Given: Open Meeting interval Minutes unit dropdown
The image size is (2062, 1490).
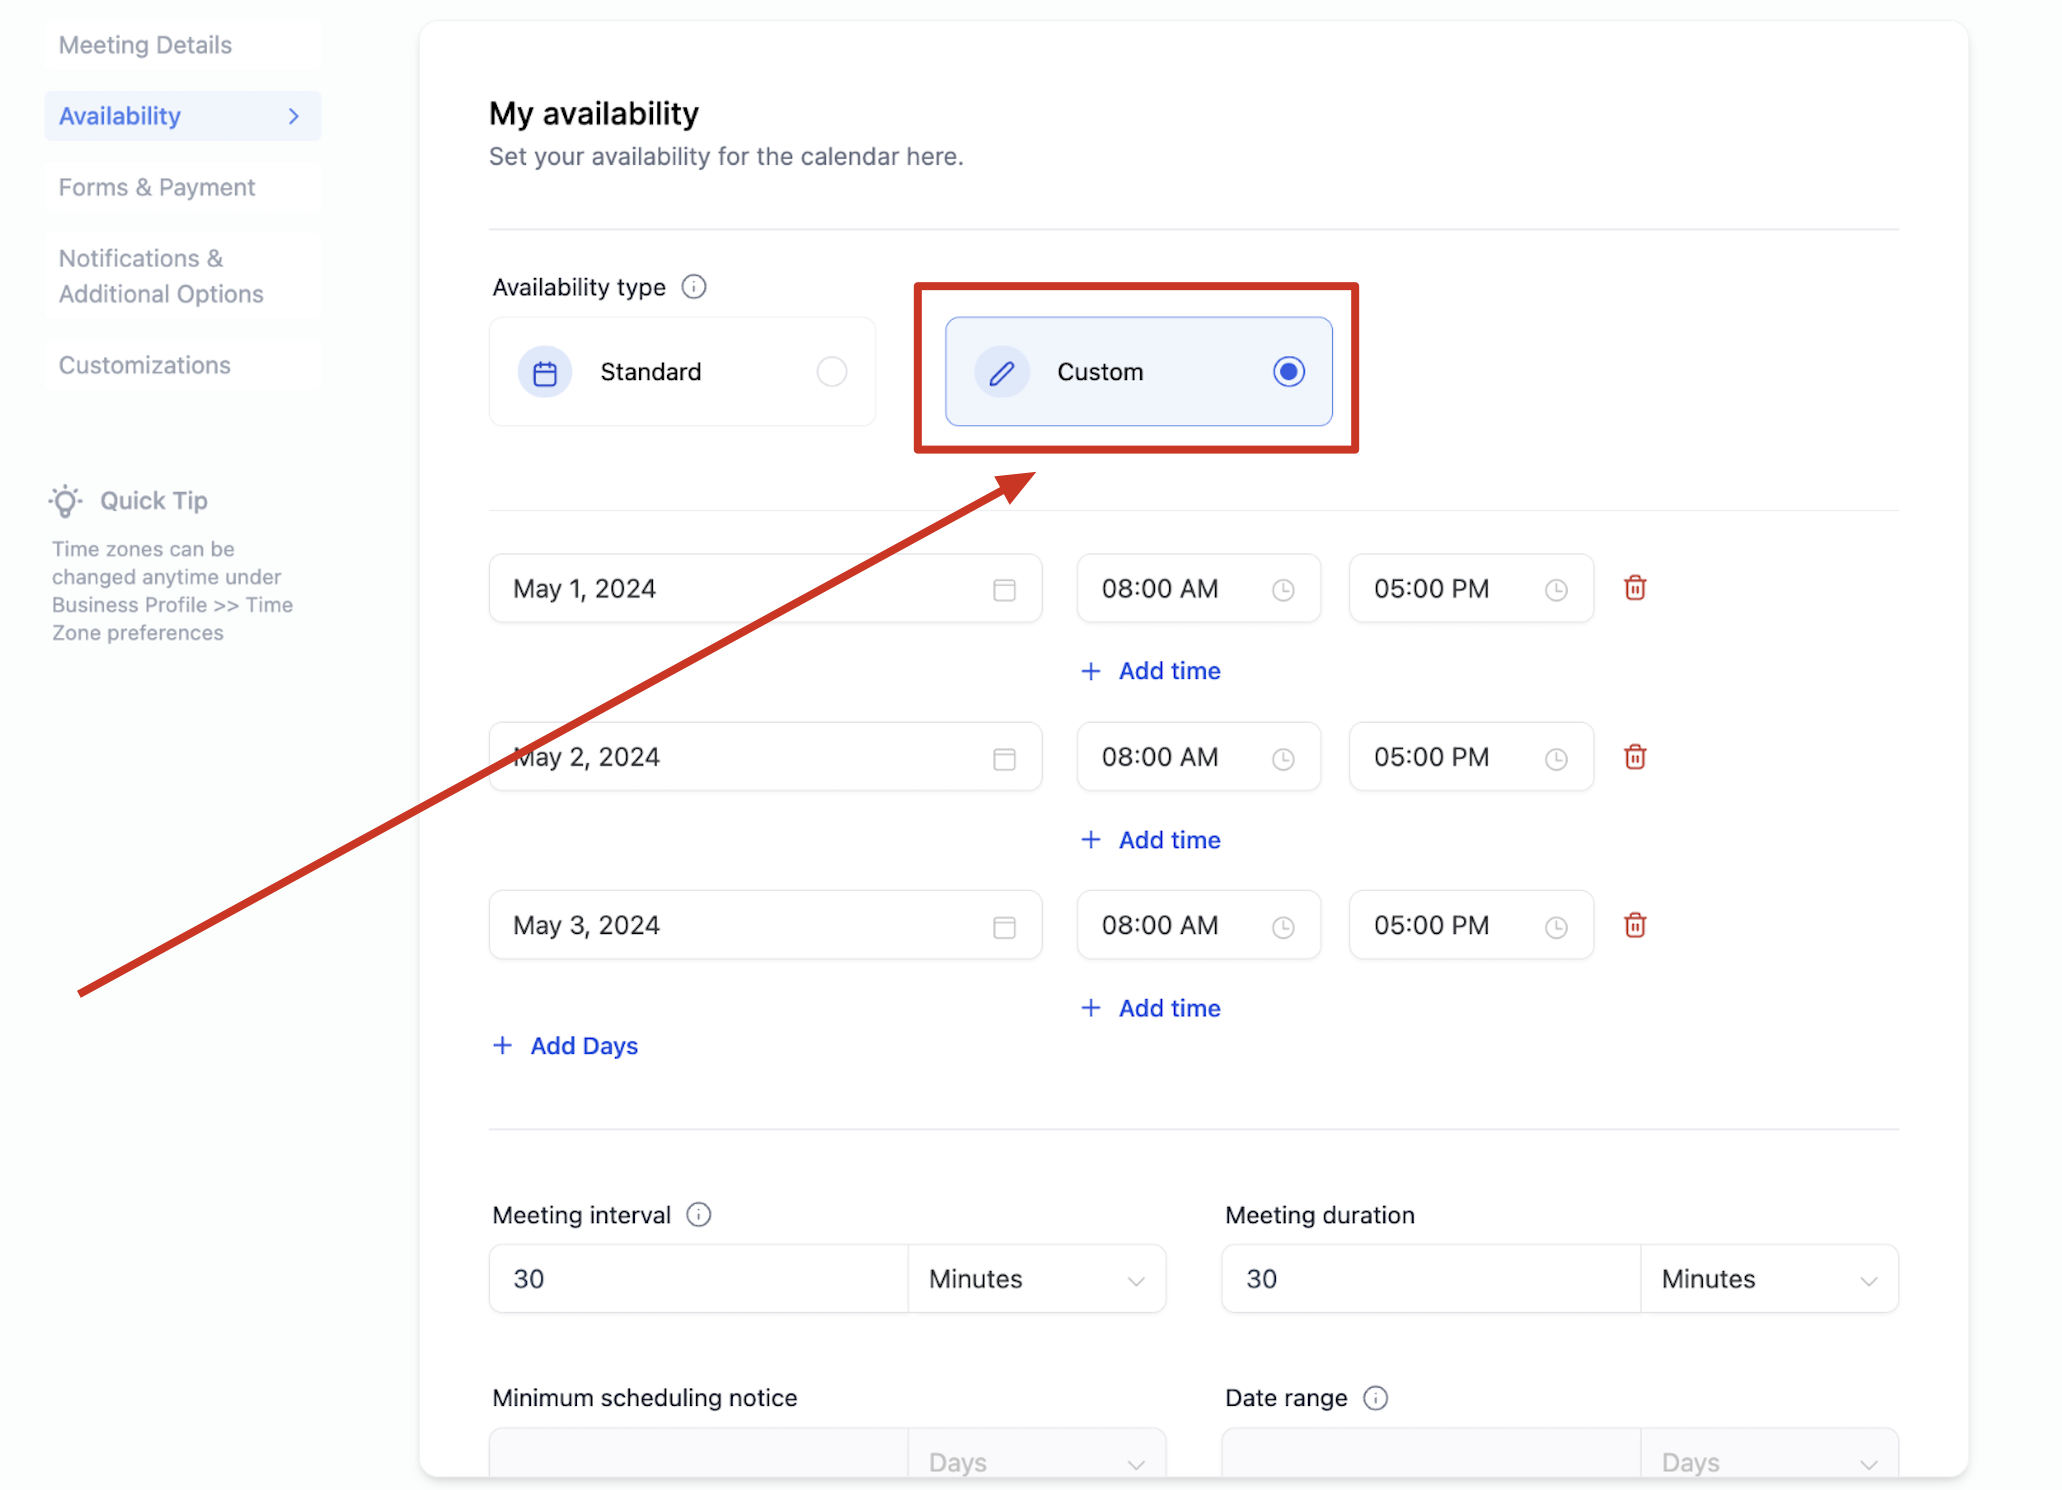Looking at the screenshot, I should pos(1036,1279).
